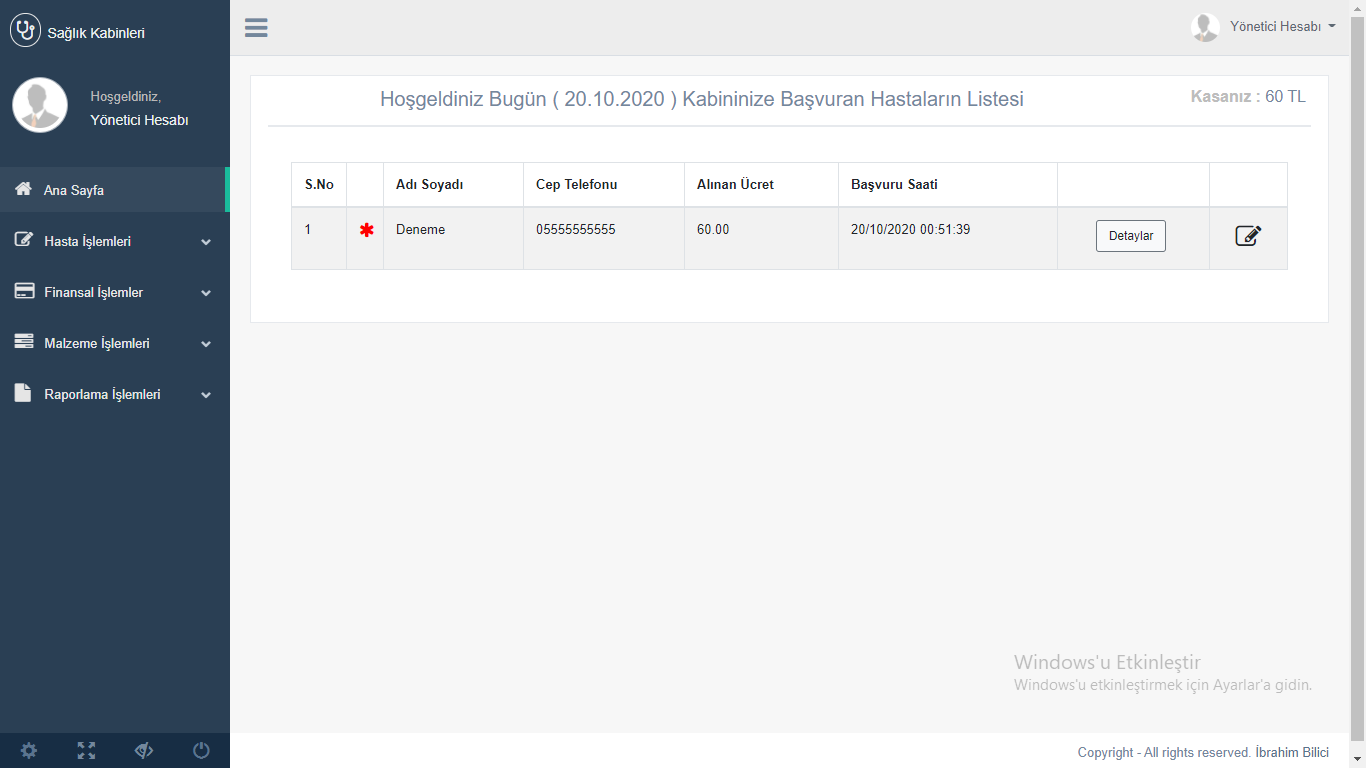
Task: Click the red asterisk in Deneme's row
Action: coord(366,230)
